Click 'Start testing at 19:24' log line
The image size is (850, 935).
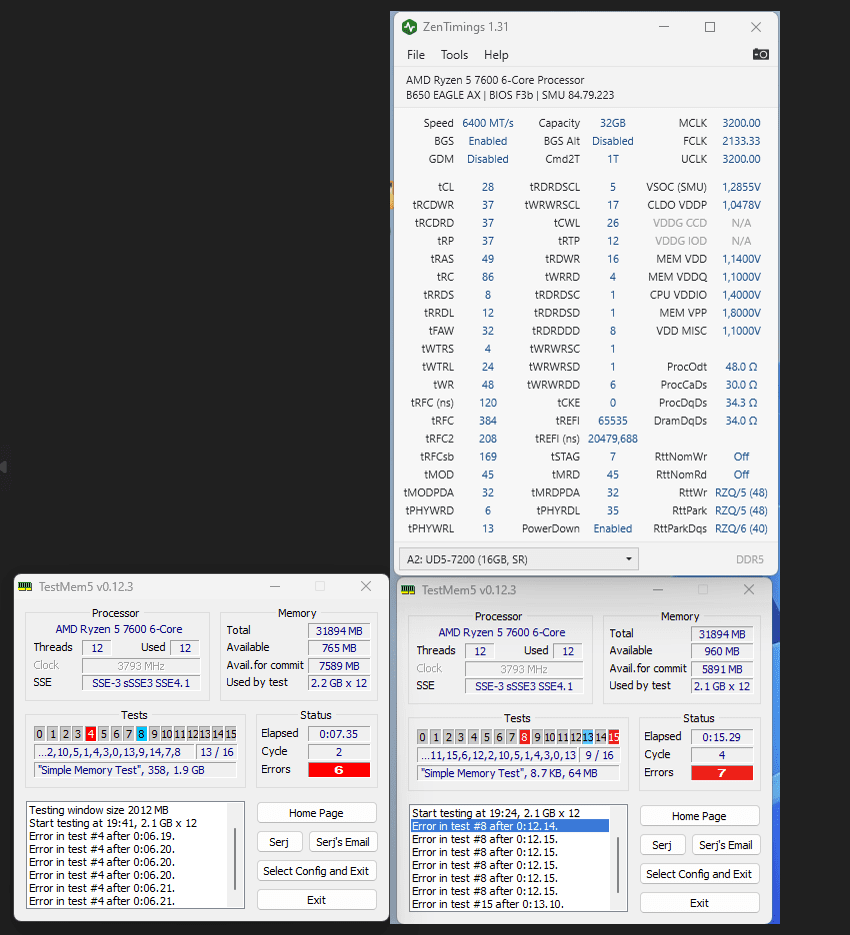[x=496, y=813]
